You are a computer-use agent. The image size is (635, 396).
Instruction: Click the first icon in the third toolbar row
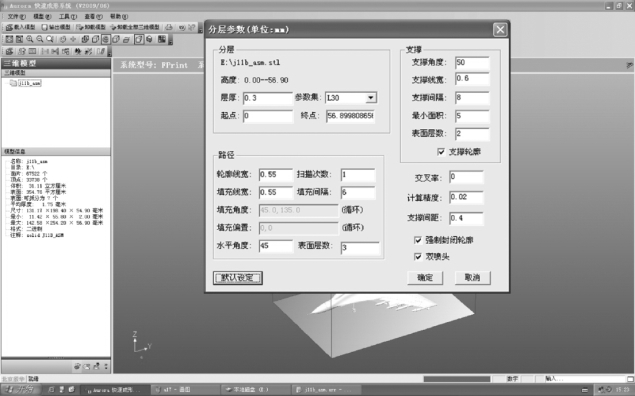(9, 51)
